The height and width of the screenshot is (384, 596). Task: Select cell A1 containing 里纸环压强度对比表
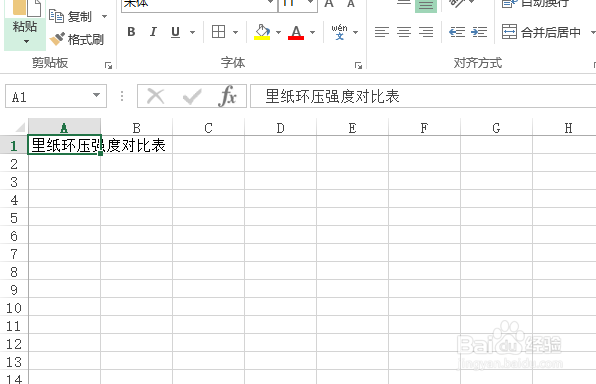[64, 145]
